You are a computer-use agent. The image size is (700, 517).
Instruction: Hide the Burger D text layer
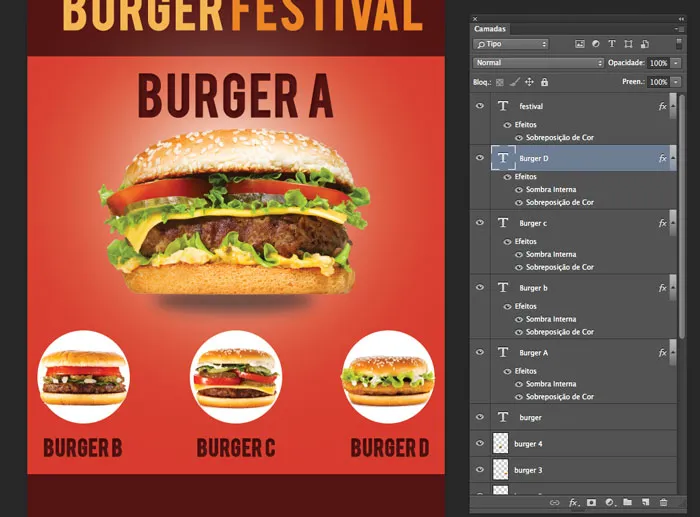480,158
